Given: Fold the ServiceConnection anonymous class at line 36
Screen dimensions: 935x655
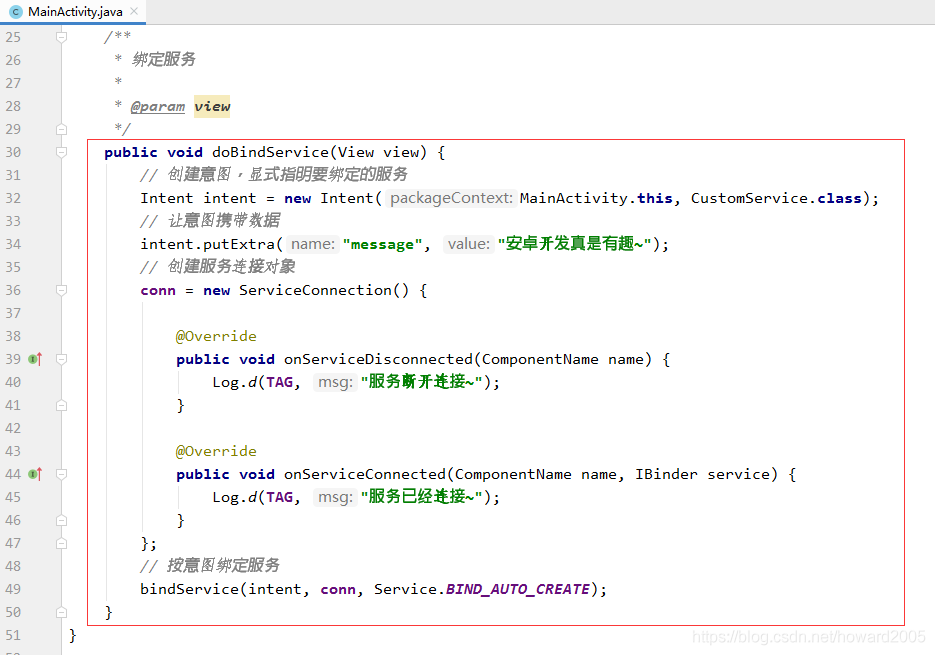Looking at the screenshot, I should [61, 290].
